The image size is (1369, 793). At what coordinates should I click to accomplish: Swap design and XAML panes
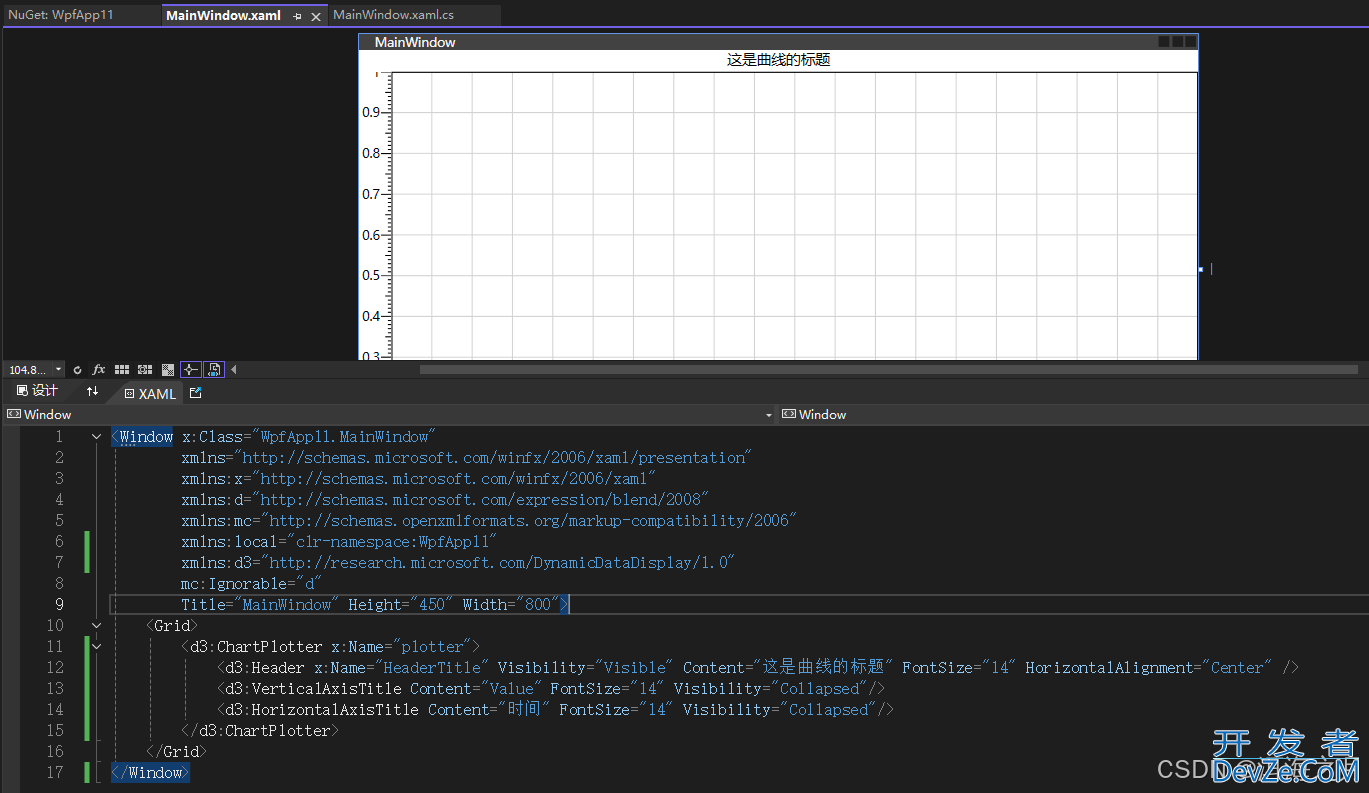point(92,392)
